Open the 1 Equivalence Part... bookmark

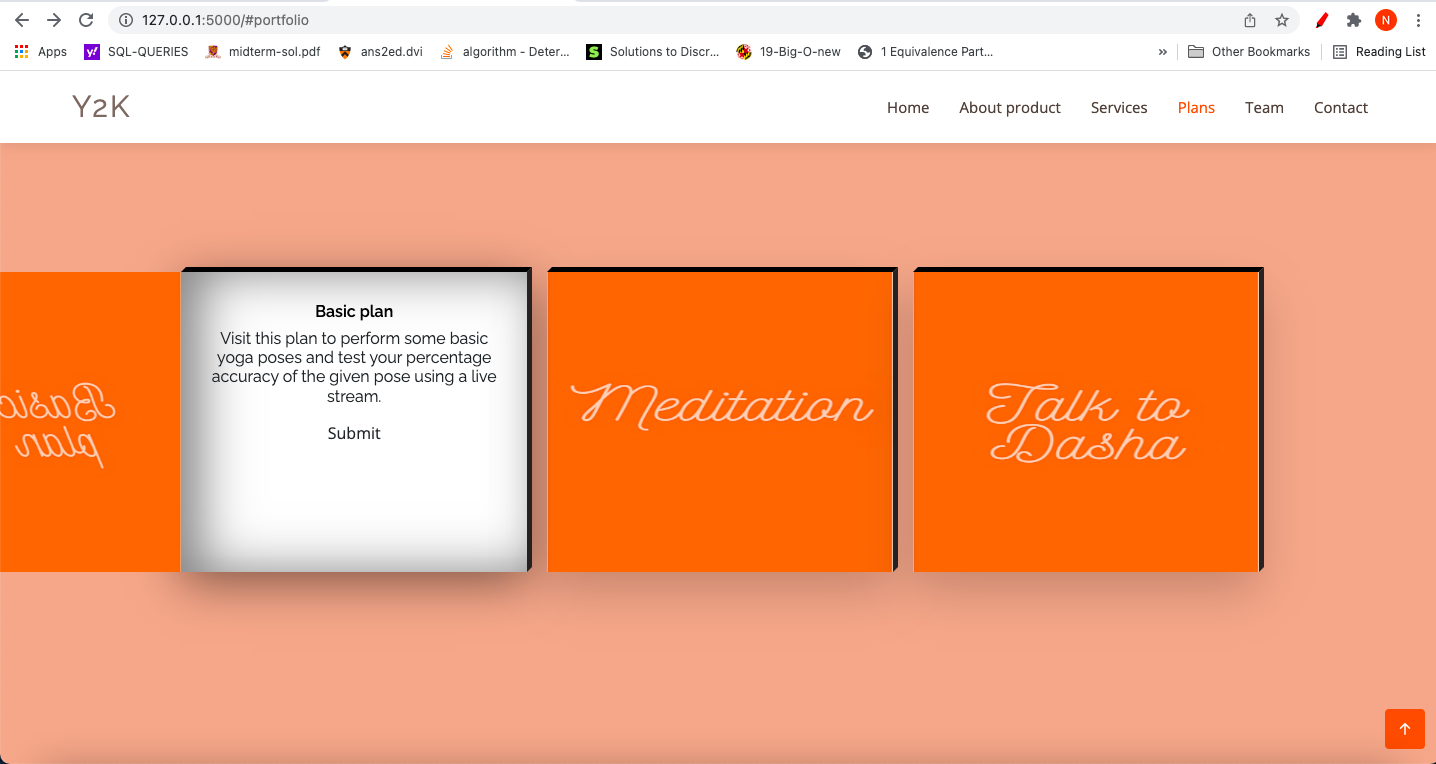pyautogui.click(x=926, y=52)
